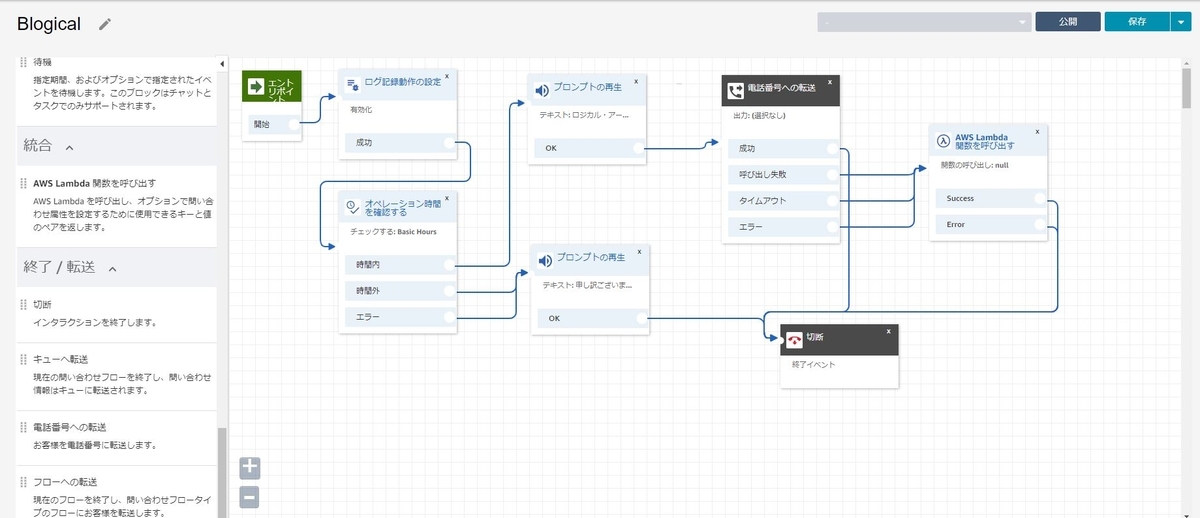Remove the 電話番号への転送 canvas block via its x
Viewport: 1200px width, 518px height.
pos(829,81)
